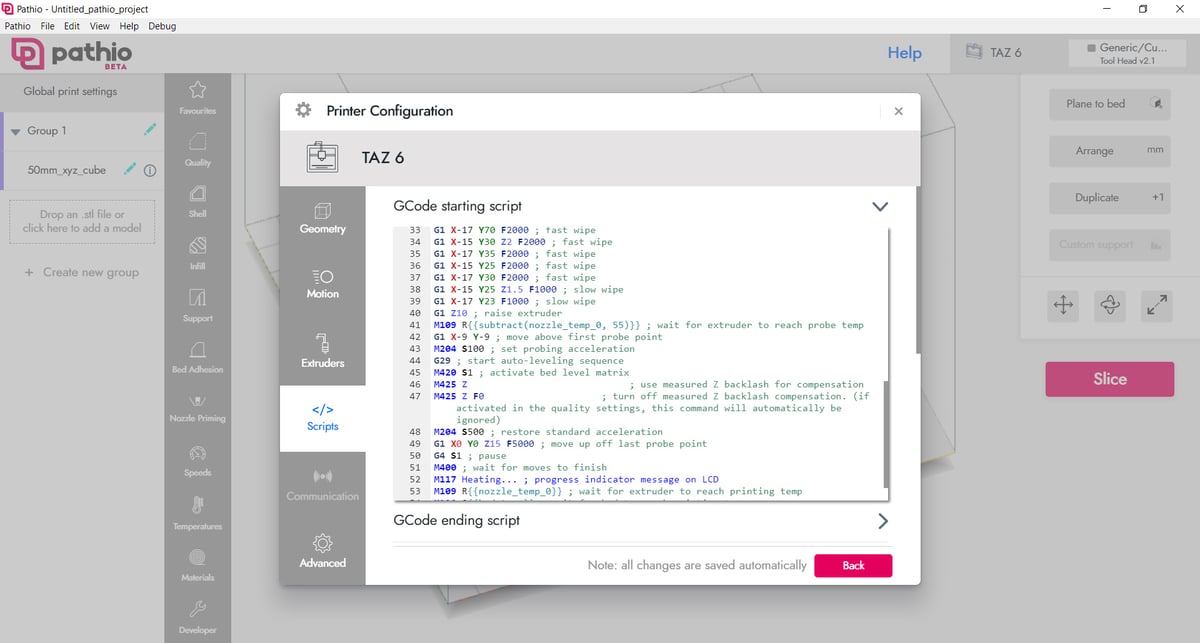Switch to the Motion tab

click(x=322, y=284)
